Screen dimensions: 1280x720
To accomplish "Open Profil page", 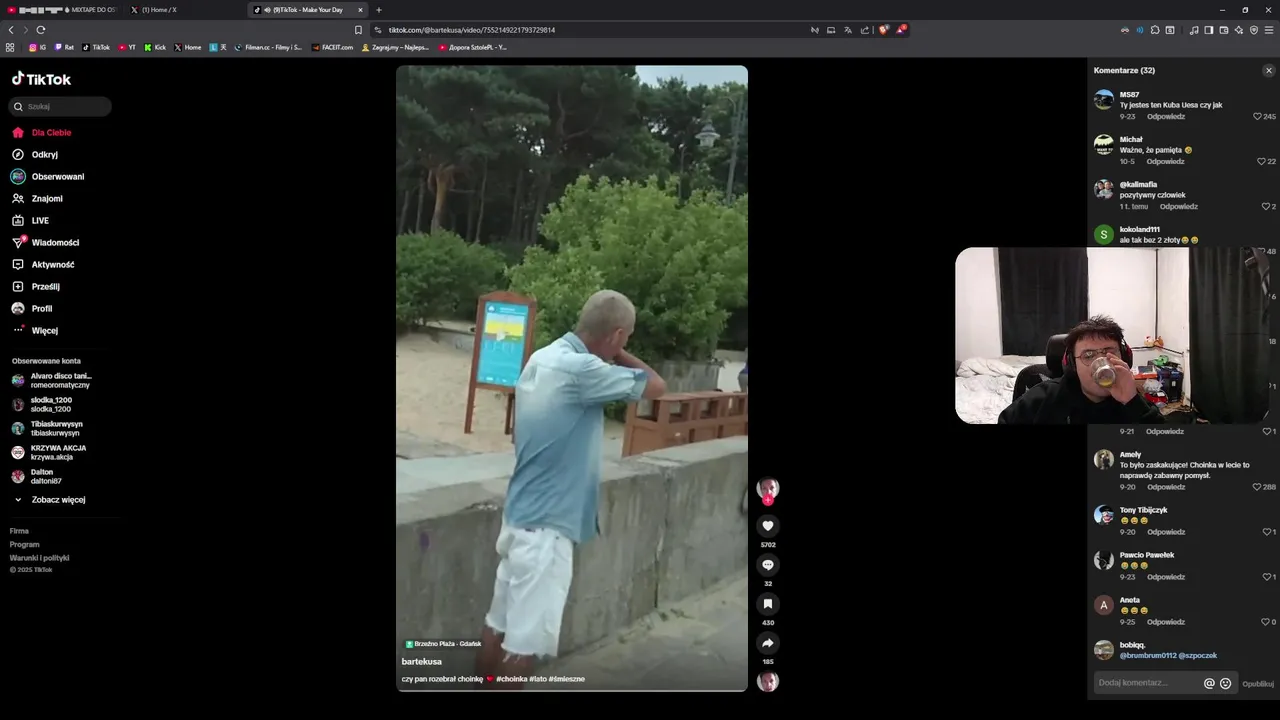I will point(32,309).
